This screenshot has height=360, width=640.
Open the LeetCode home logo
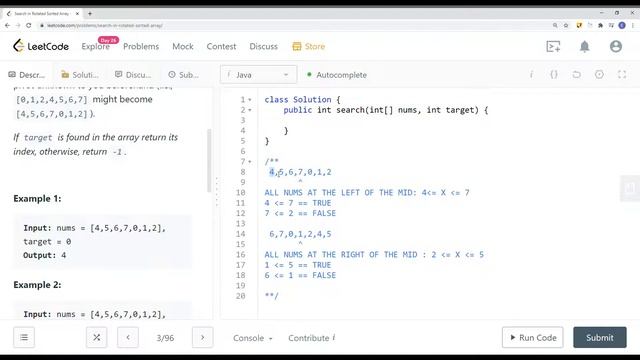tap(41, 46)
